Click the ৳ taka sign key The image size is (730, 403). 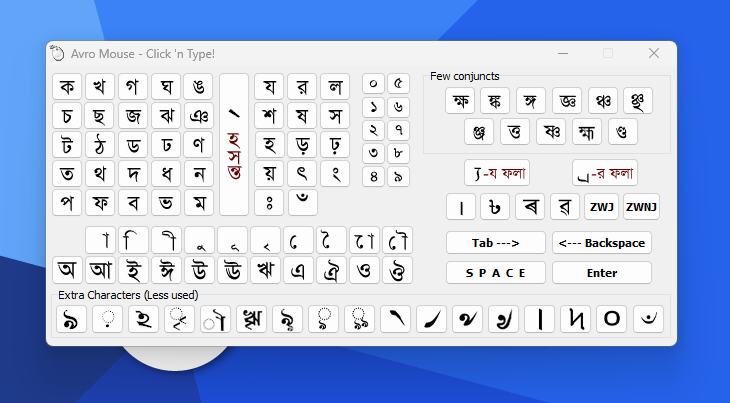495,207
